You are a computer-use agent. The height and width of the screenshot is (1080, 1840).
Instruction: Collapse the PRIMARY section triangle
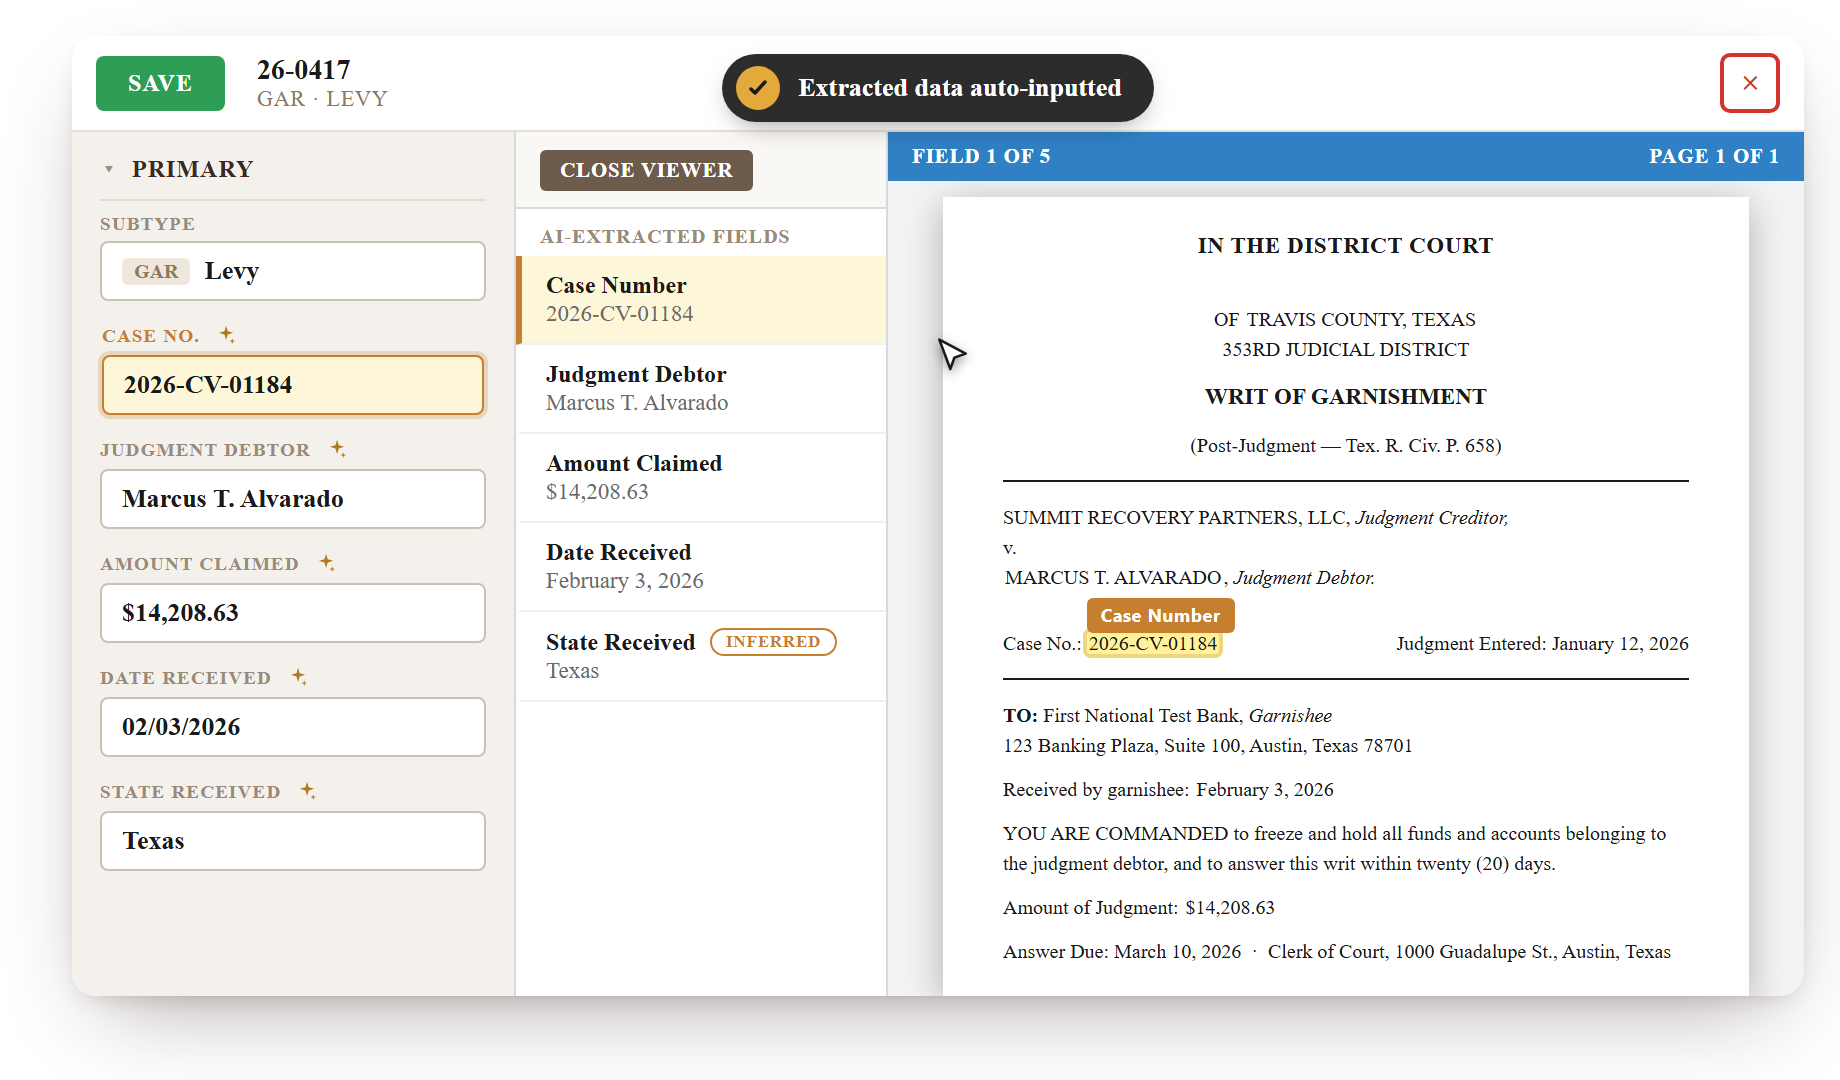pos(108,169)
